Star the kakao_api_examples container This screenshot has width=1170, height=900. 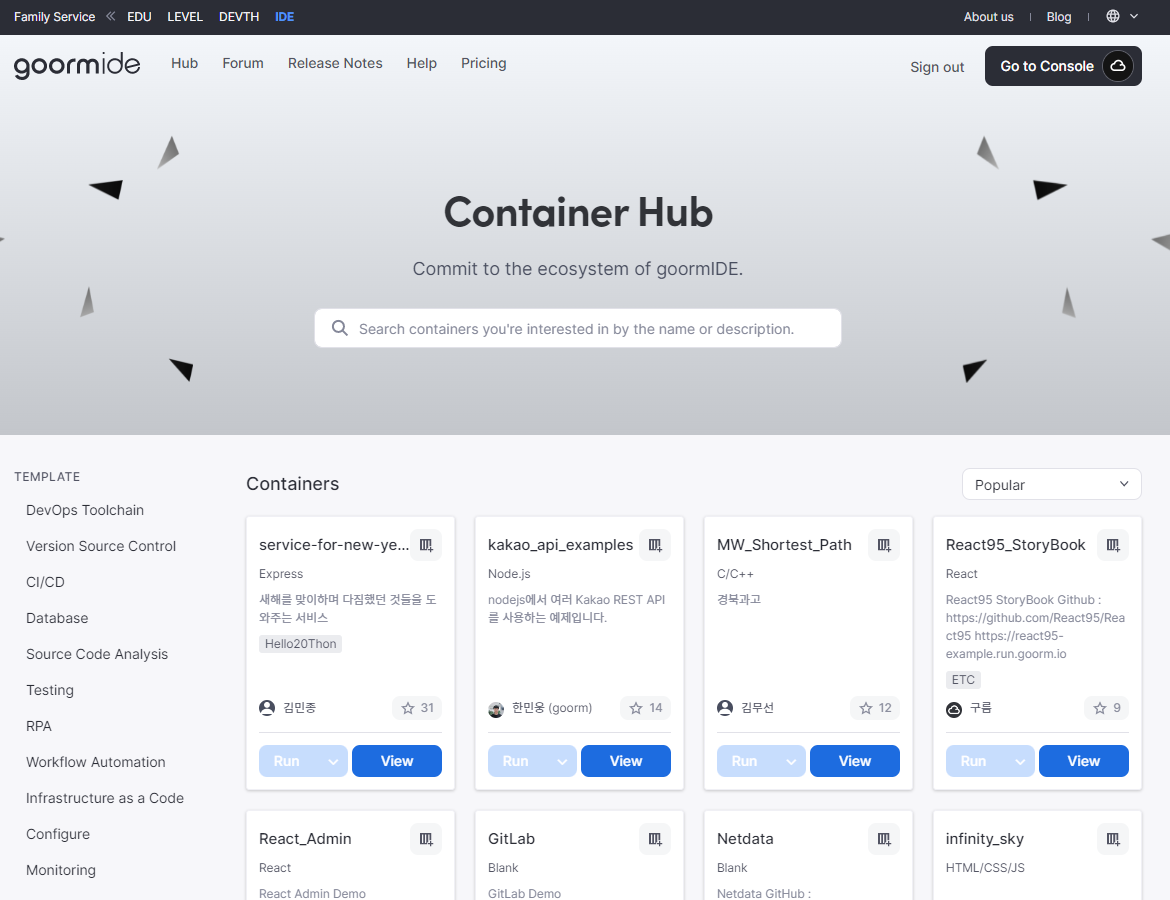[645, 707]
